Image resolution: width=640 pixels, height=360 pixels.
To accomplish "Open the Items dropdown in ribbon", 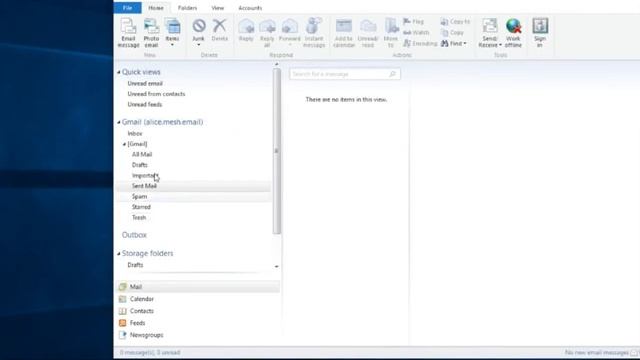I will click(x=172, y=33).
